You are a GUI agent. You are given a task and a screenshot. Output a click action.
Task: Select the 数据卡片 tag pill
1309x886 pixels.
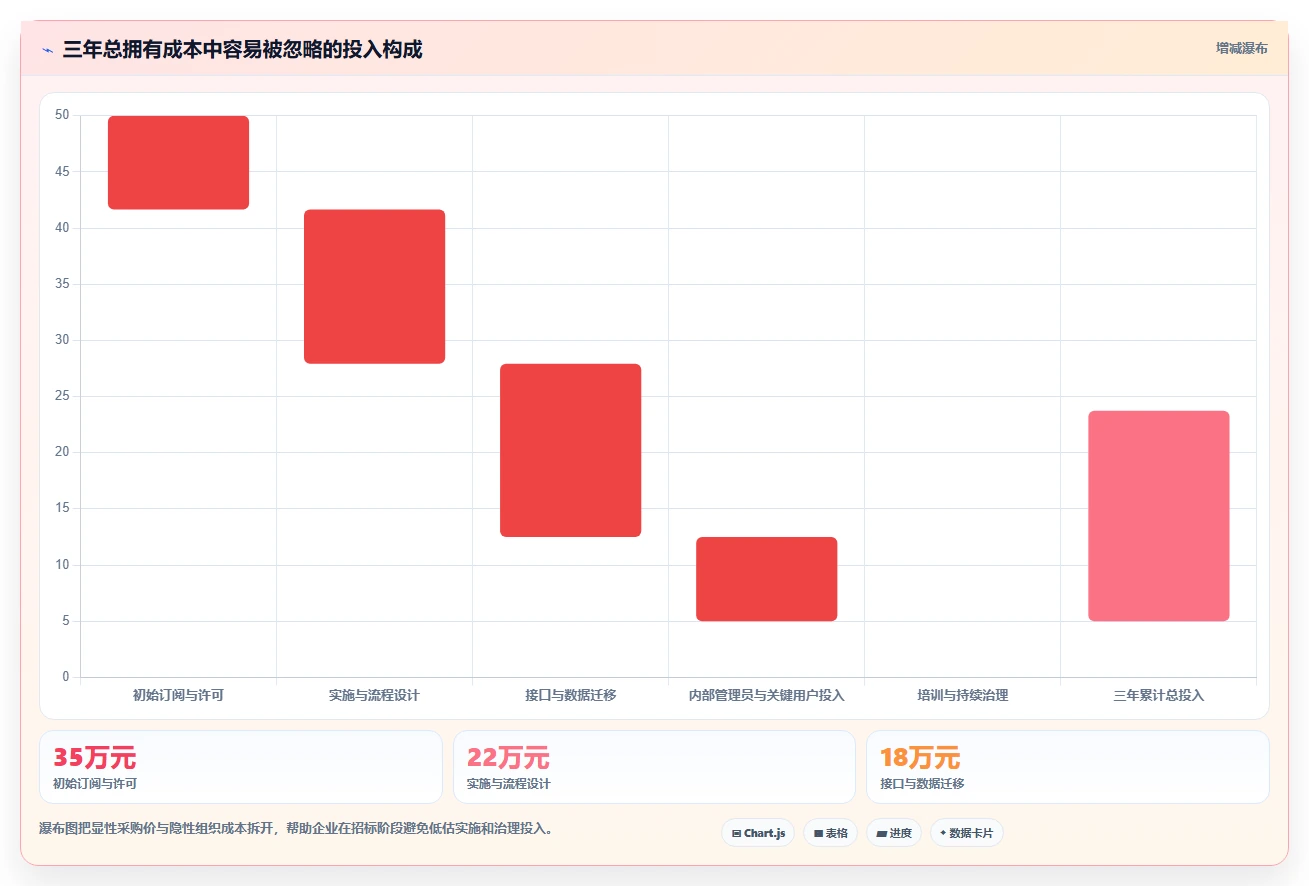coord(966,833)
